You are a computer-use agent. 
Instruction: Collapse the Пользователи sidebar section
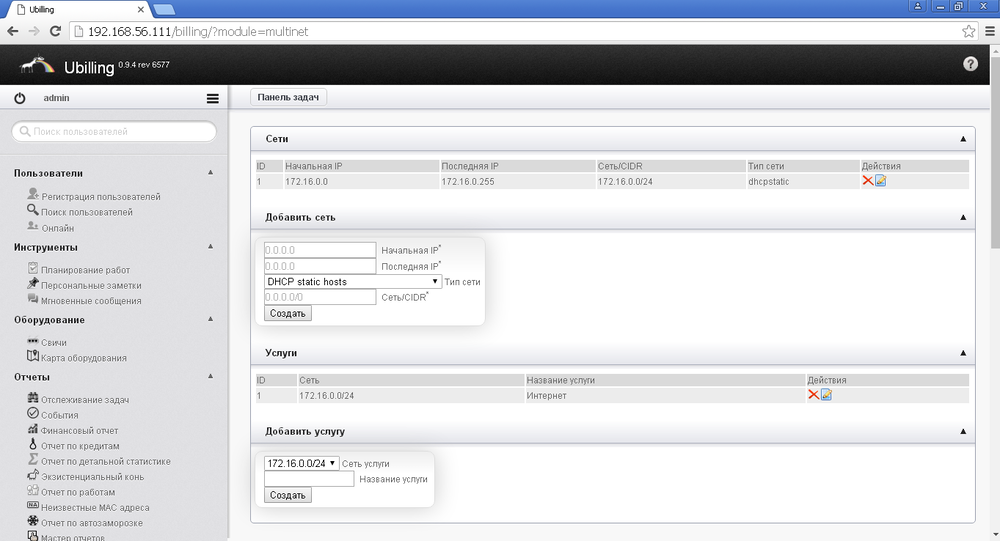tap(210, 173)
